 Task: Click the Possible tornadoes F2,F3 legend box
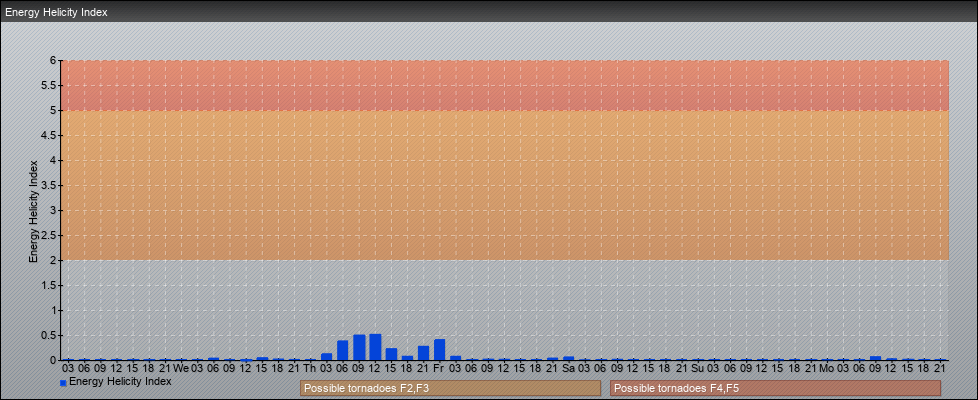(x=450, y=388)
